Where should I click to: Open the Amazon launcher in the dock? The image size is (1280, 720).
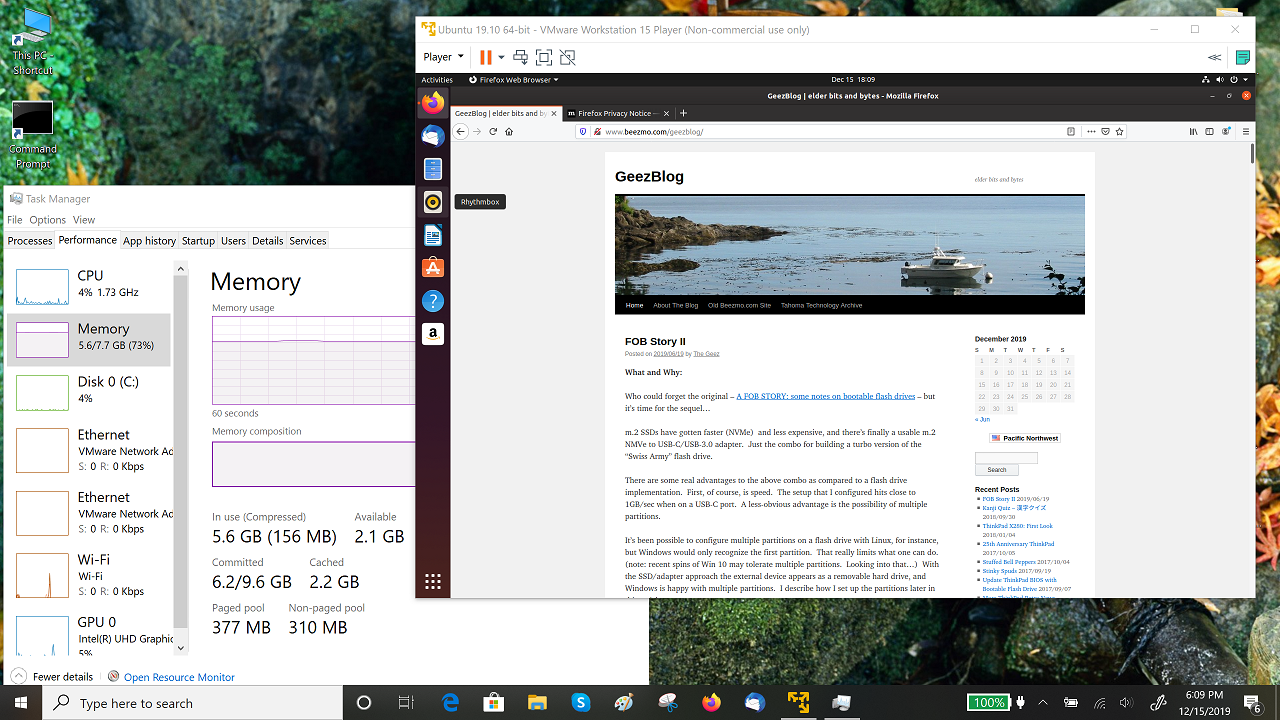[x=433, y=334]
